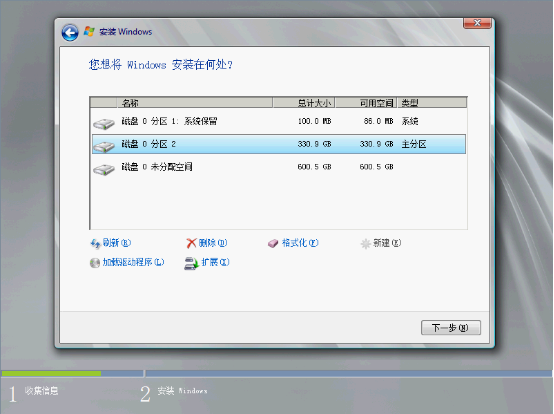Click the 总计大小 column header
This screenshot has height=414, width=554.
[x=304, y=103]
